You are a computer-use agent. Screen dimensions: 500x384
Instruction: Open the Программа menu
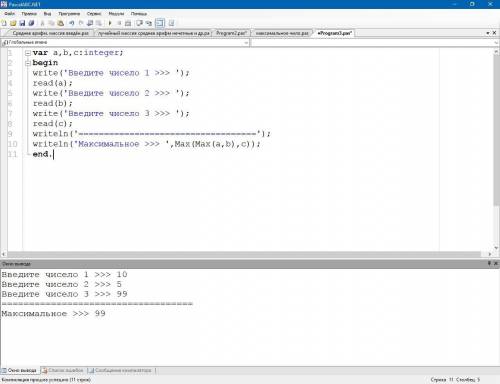click(x=69, y=14)
